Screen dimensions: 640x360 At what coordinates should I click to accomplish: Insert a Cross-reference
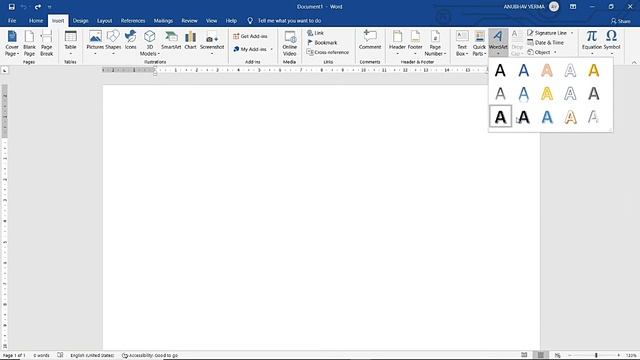pyautogui.click(x=328, y=52)
